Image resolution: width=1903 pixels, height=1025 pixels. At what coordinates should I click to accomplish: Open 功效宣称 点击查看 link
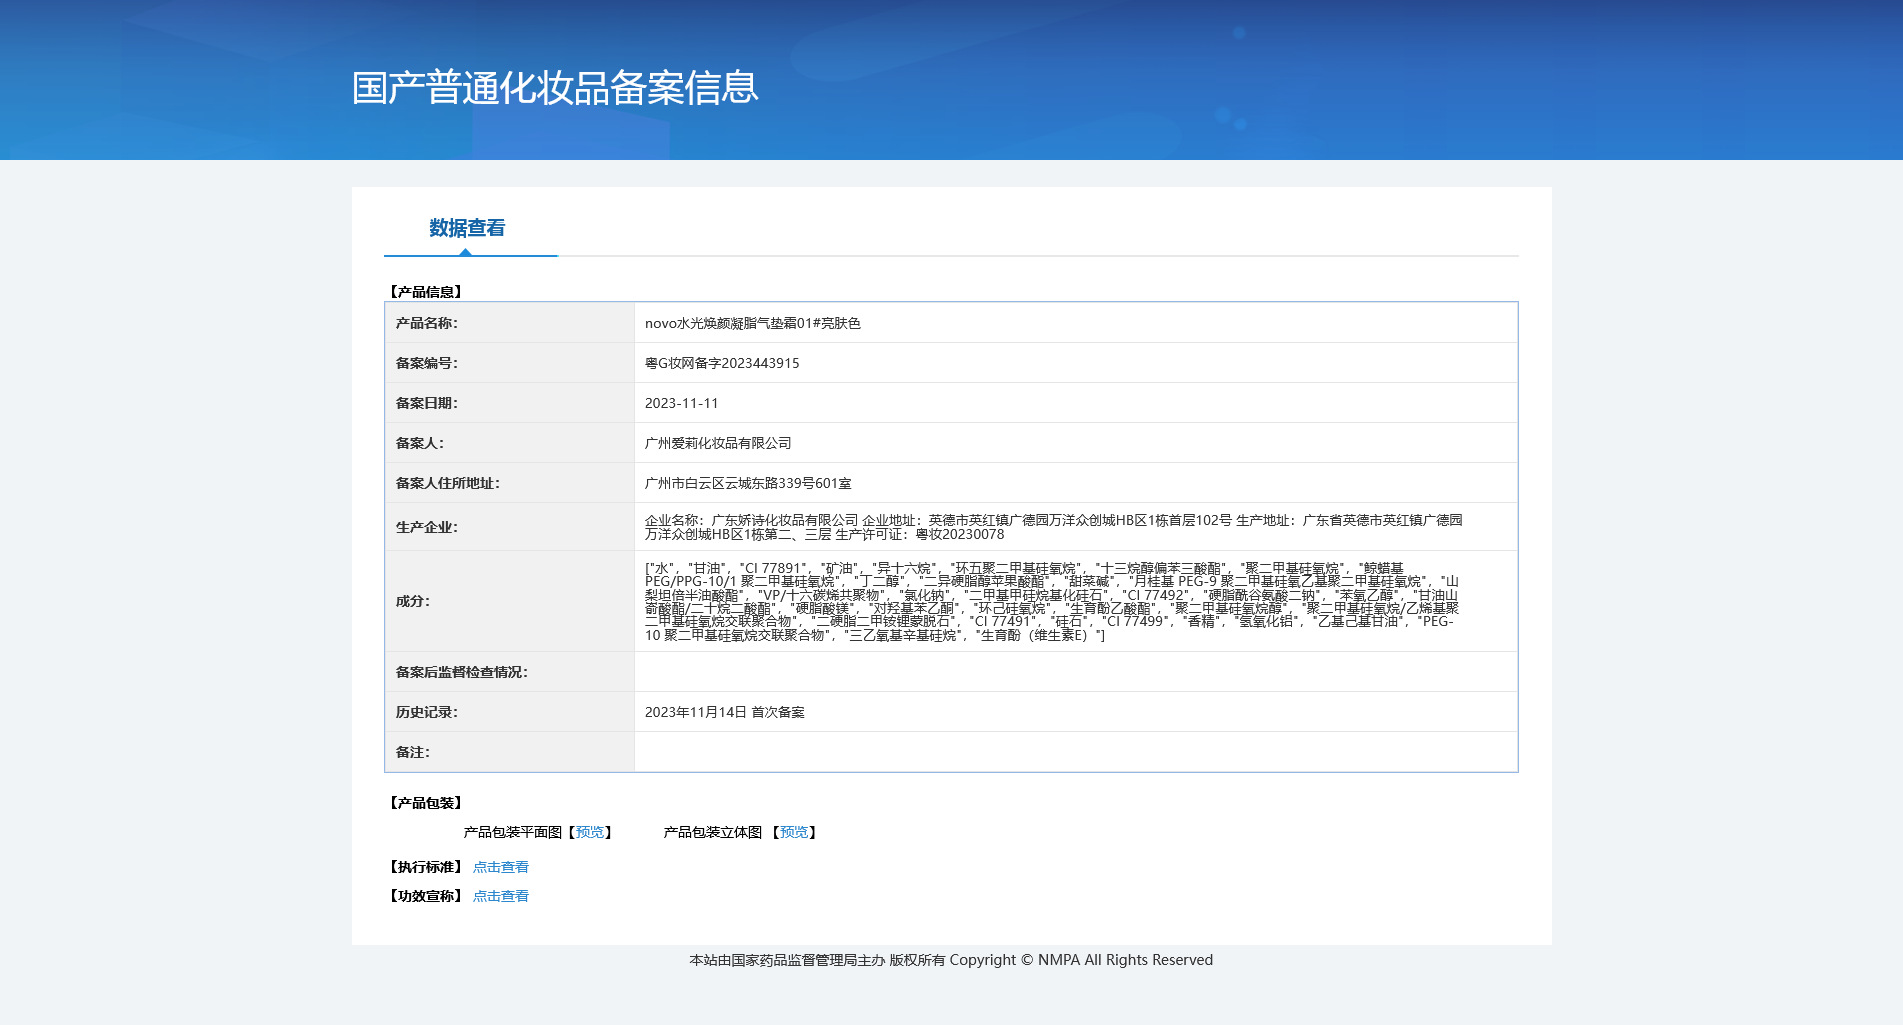tap(501, 896)
